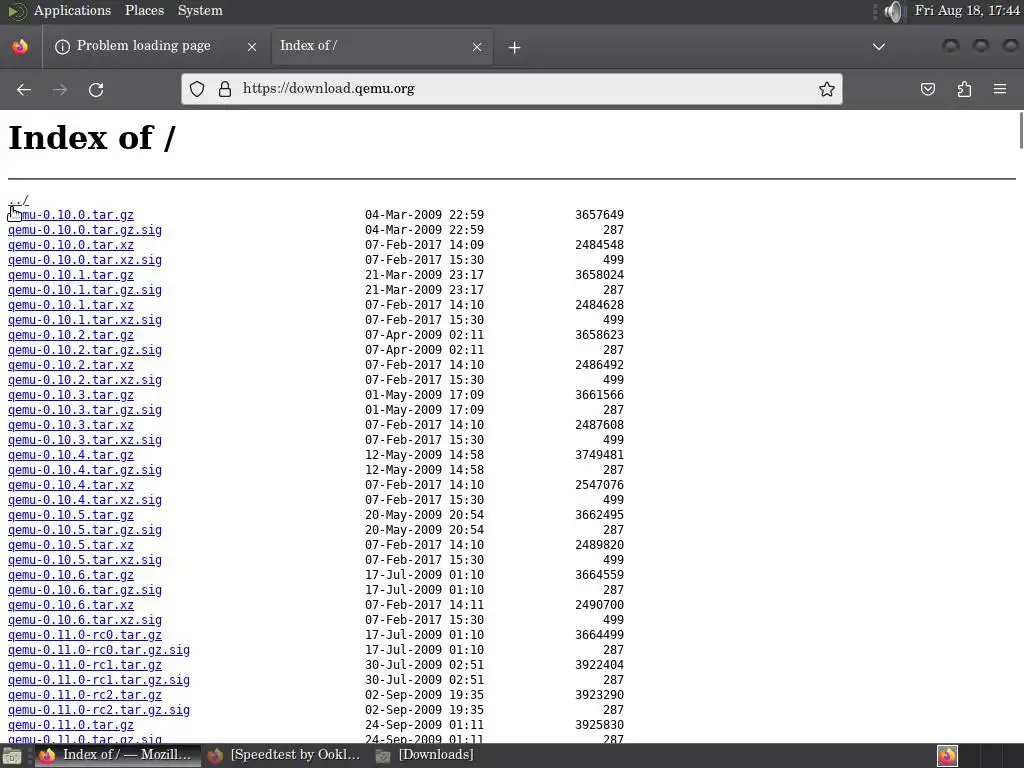Click the date 30-Jul-2009 02:51 for qemu-0.11.0-rc1.tar.gz
The image size is (1024, 768).
coord(424,665)
